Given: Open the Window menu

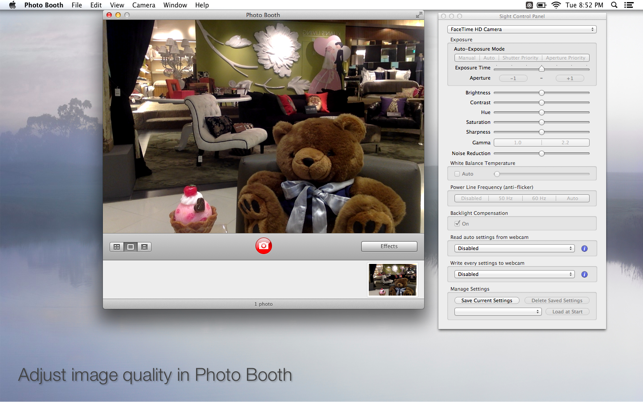Looking at the screenshot, I should point(175,5).
